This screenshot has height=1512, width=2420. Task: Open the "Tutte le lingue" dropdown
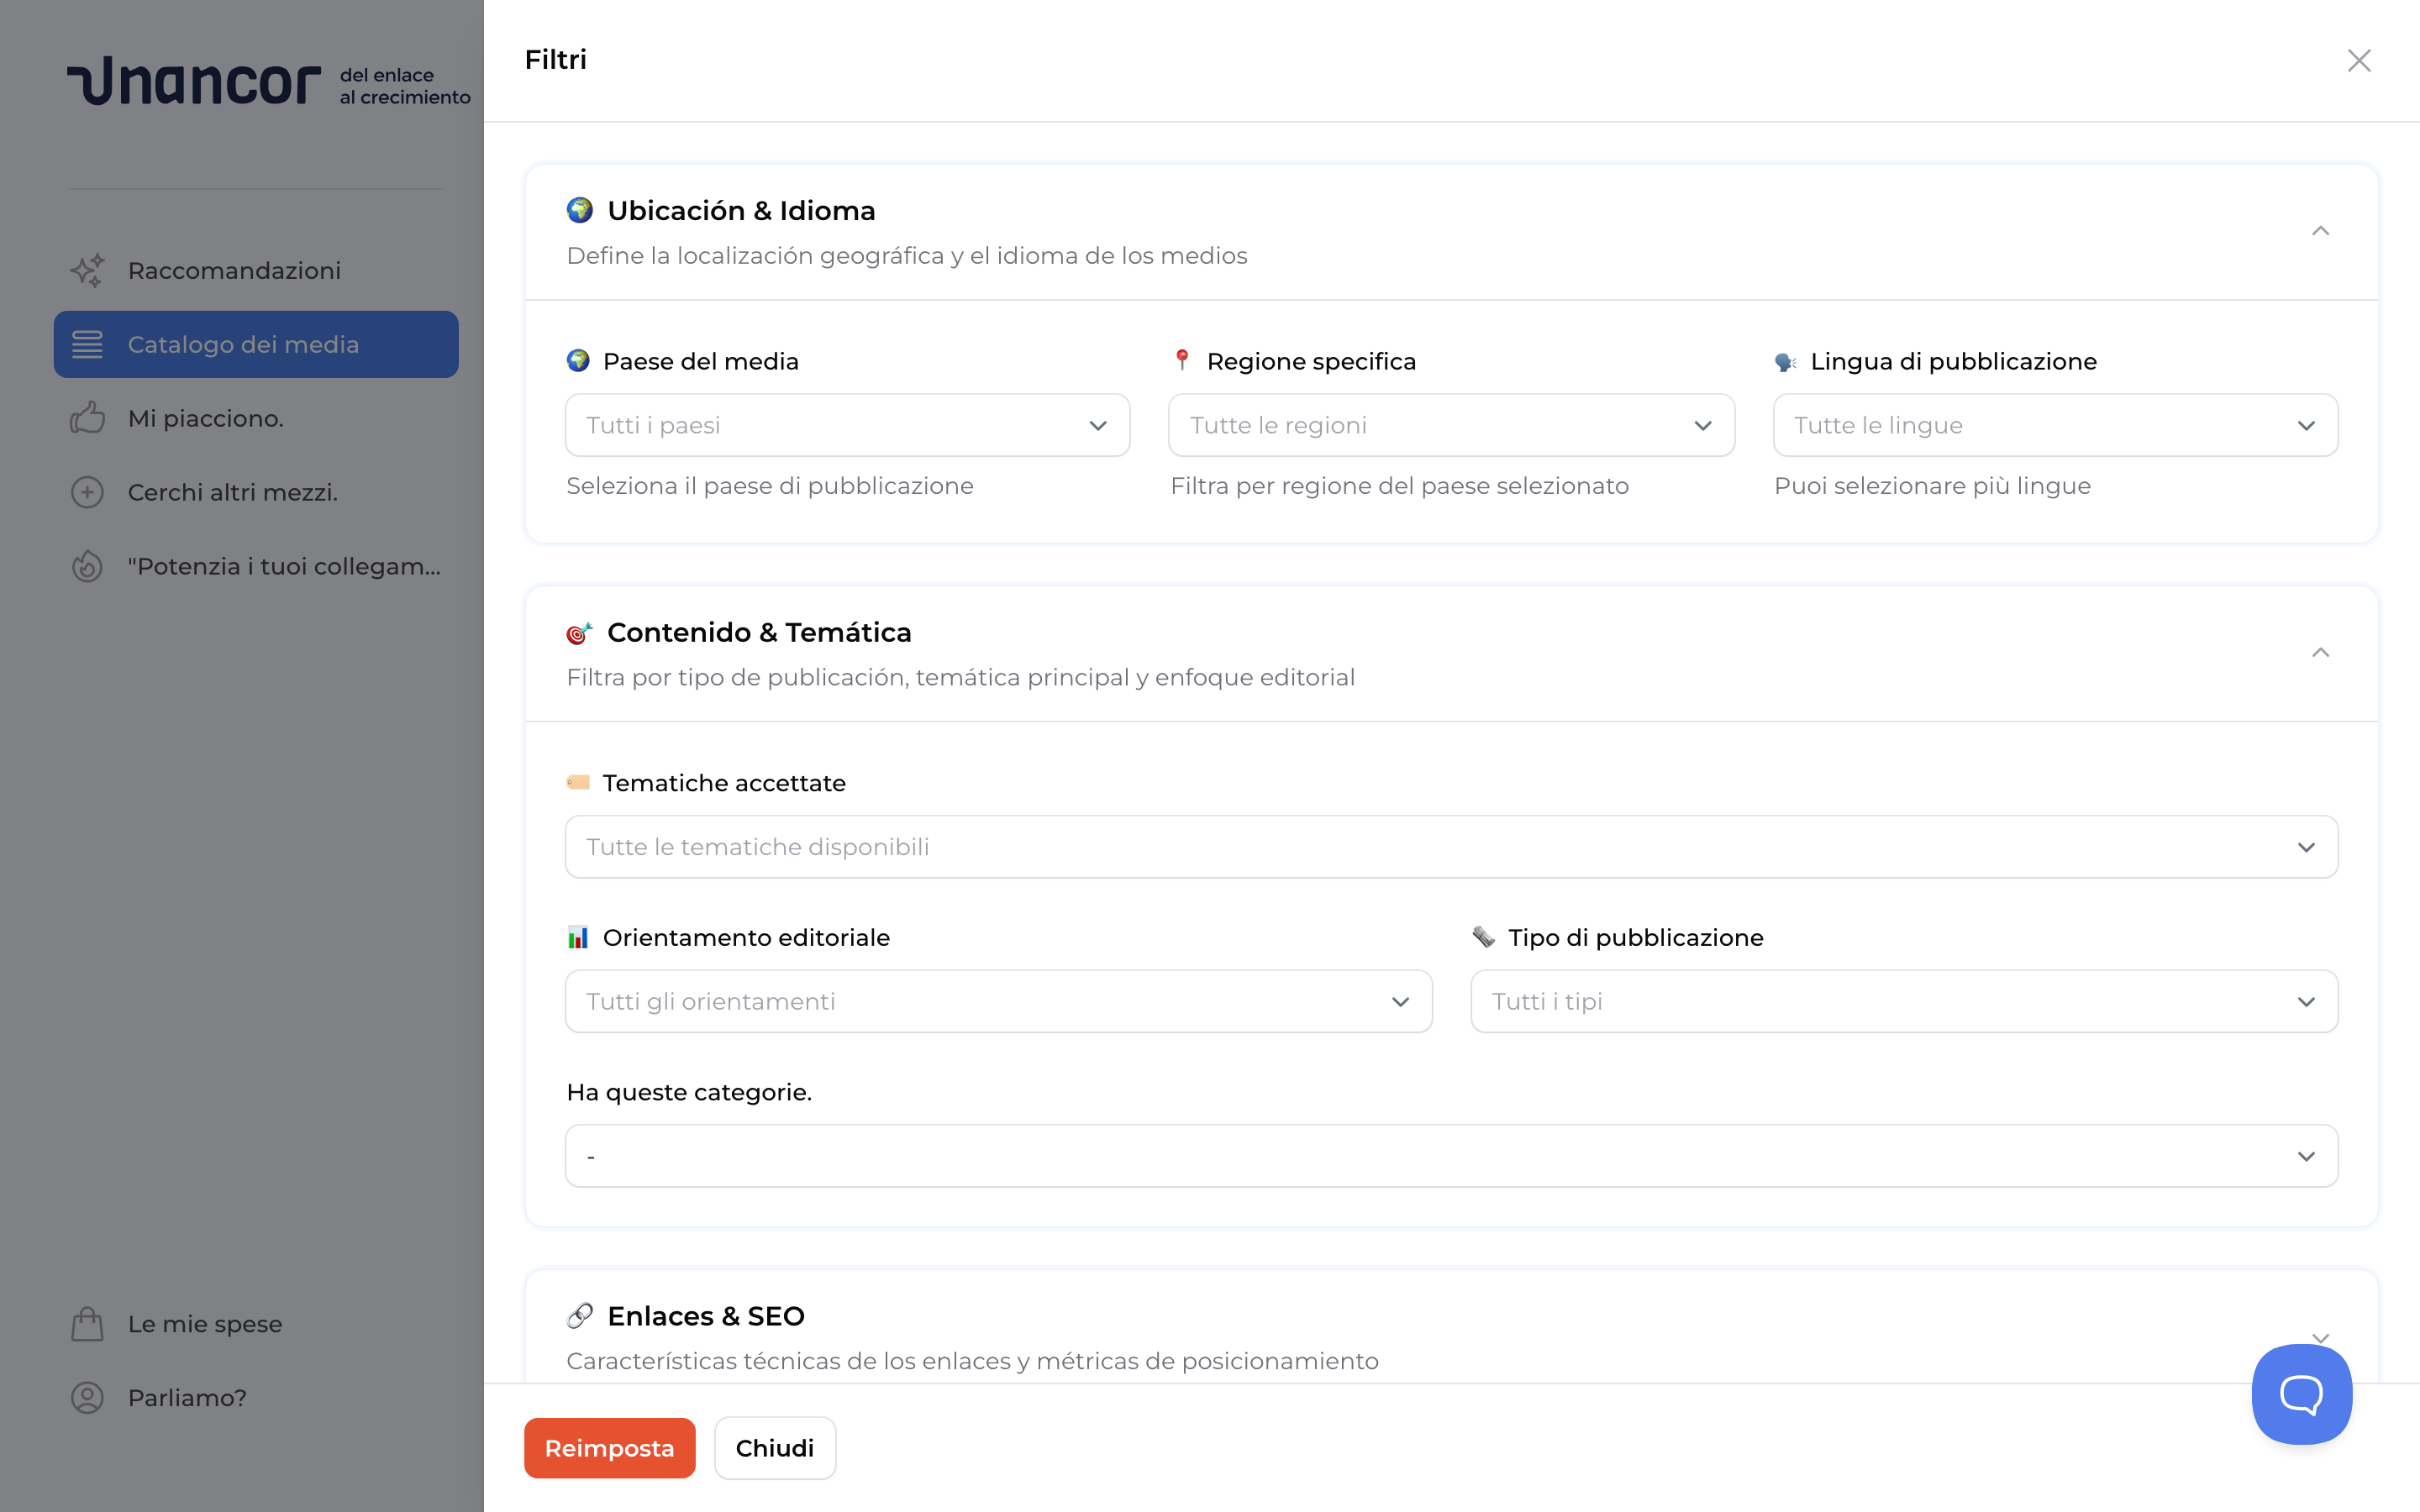coord(2055,425)
